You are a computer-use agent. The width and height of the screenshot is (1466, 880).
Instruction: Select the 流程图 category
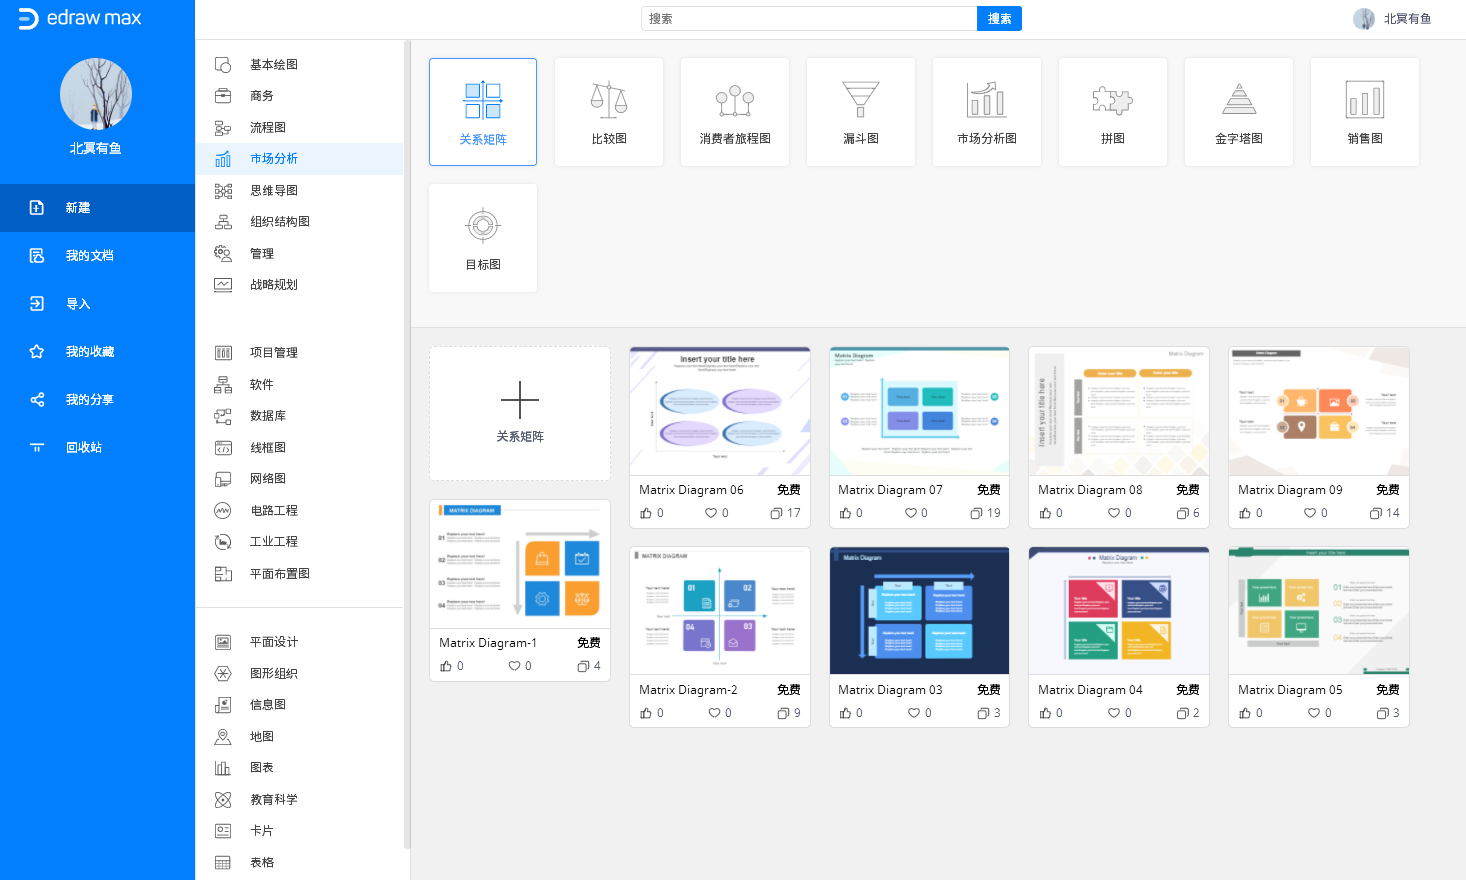coord(267,127)
